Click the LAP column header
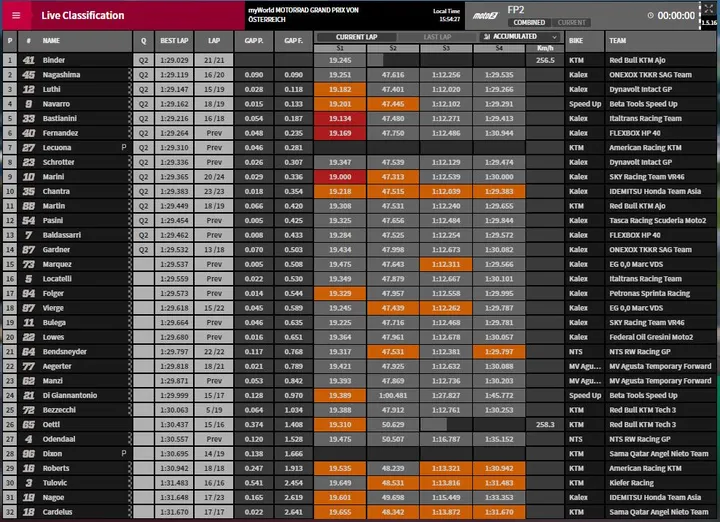This screenshot has height=522, width=720. (214, 41)
